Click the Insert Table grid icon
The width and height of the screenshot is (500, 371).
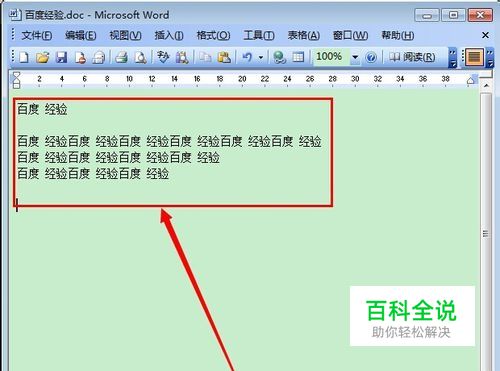[x=298, y=57]
